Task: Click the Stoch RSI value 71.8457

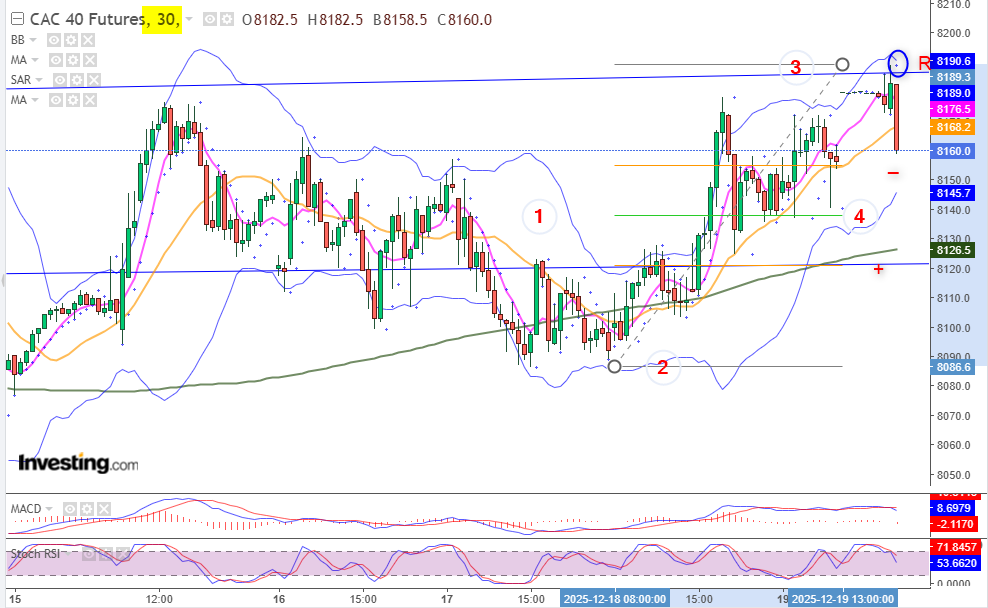Action: (x=956, y=547)
